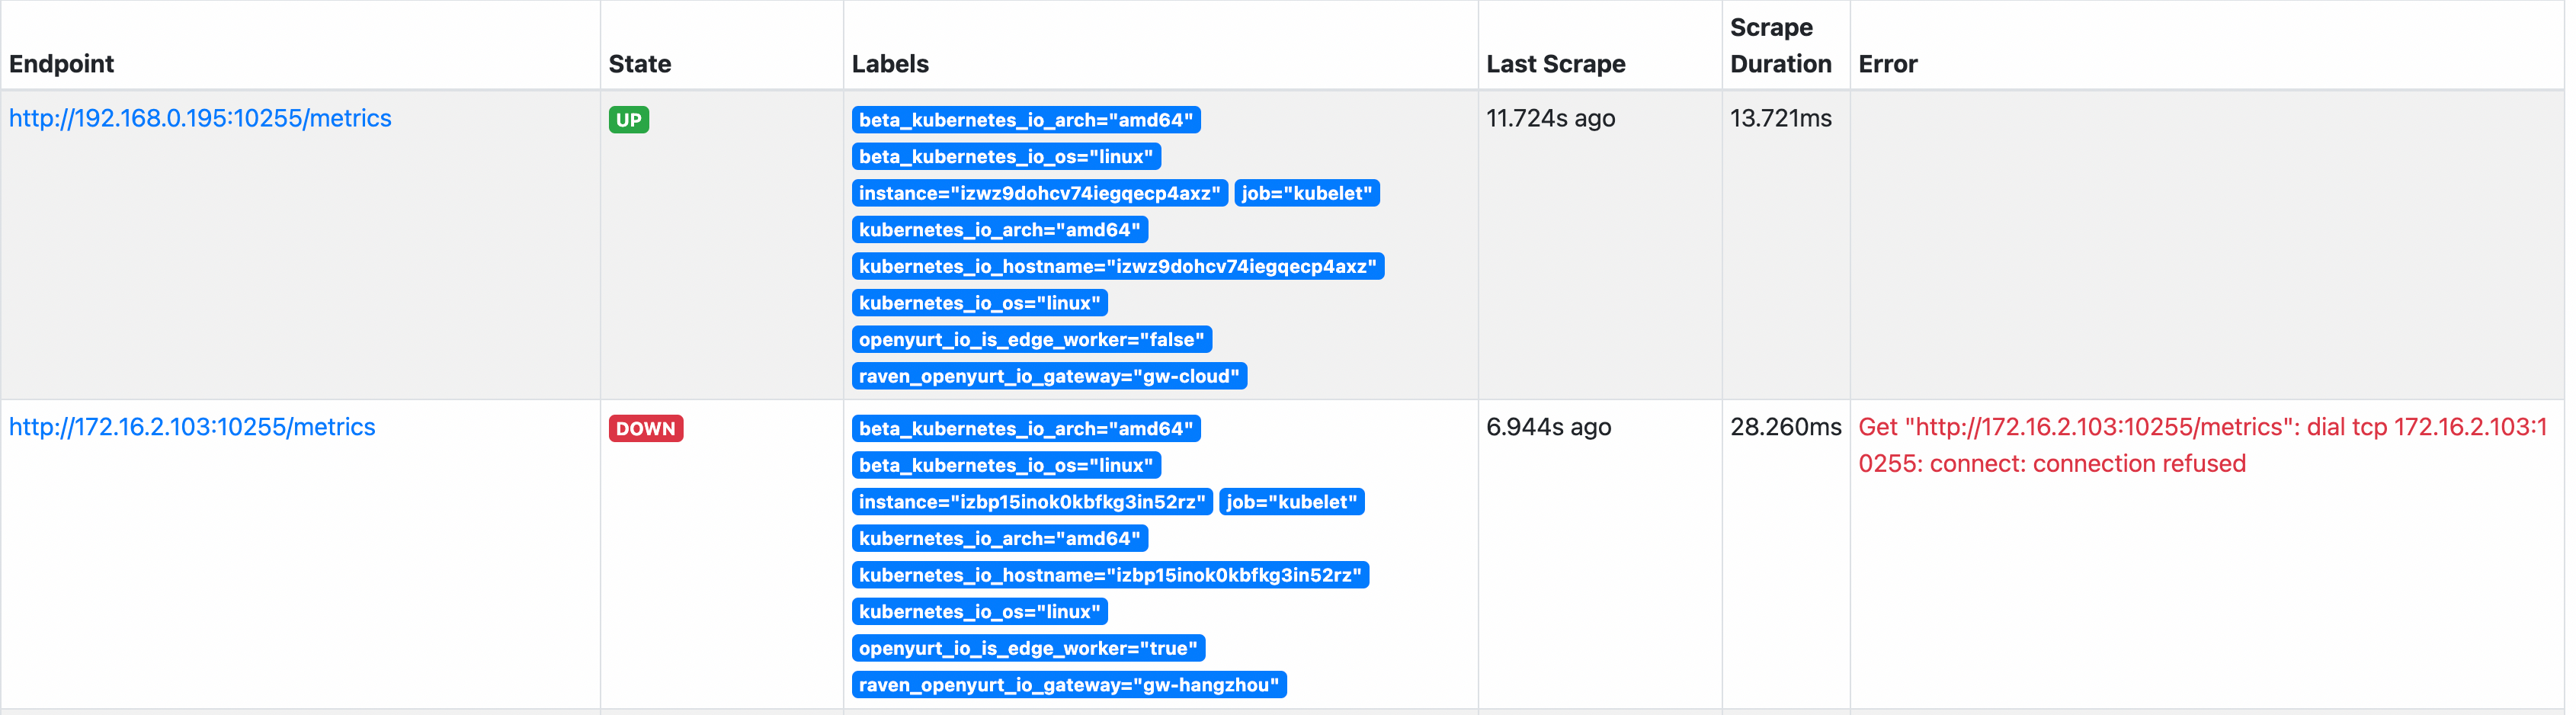The width and height of the screenshot is (2576, 715).
Task: Click the green UP state badge
Action: [x=629, y=120]
